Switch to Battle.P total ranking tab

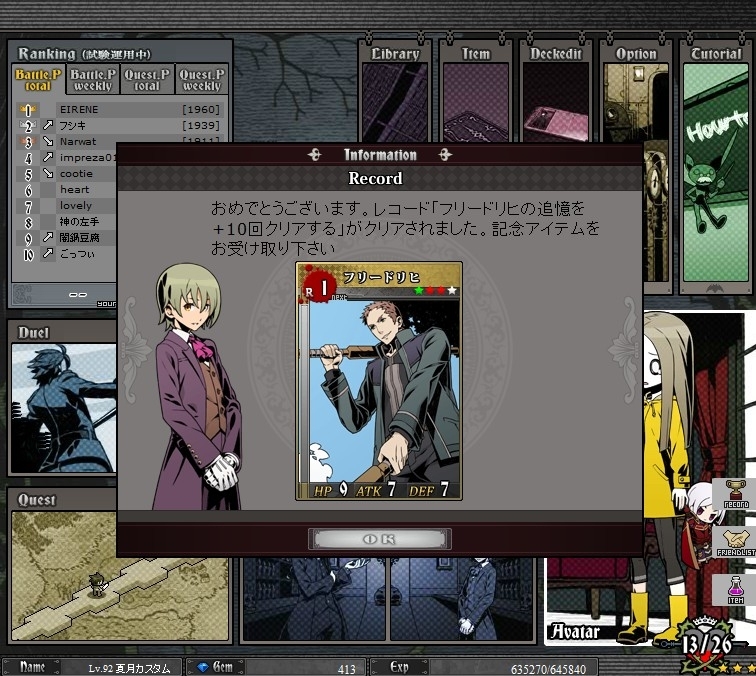[x=38, y=80]
